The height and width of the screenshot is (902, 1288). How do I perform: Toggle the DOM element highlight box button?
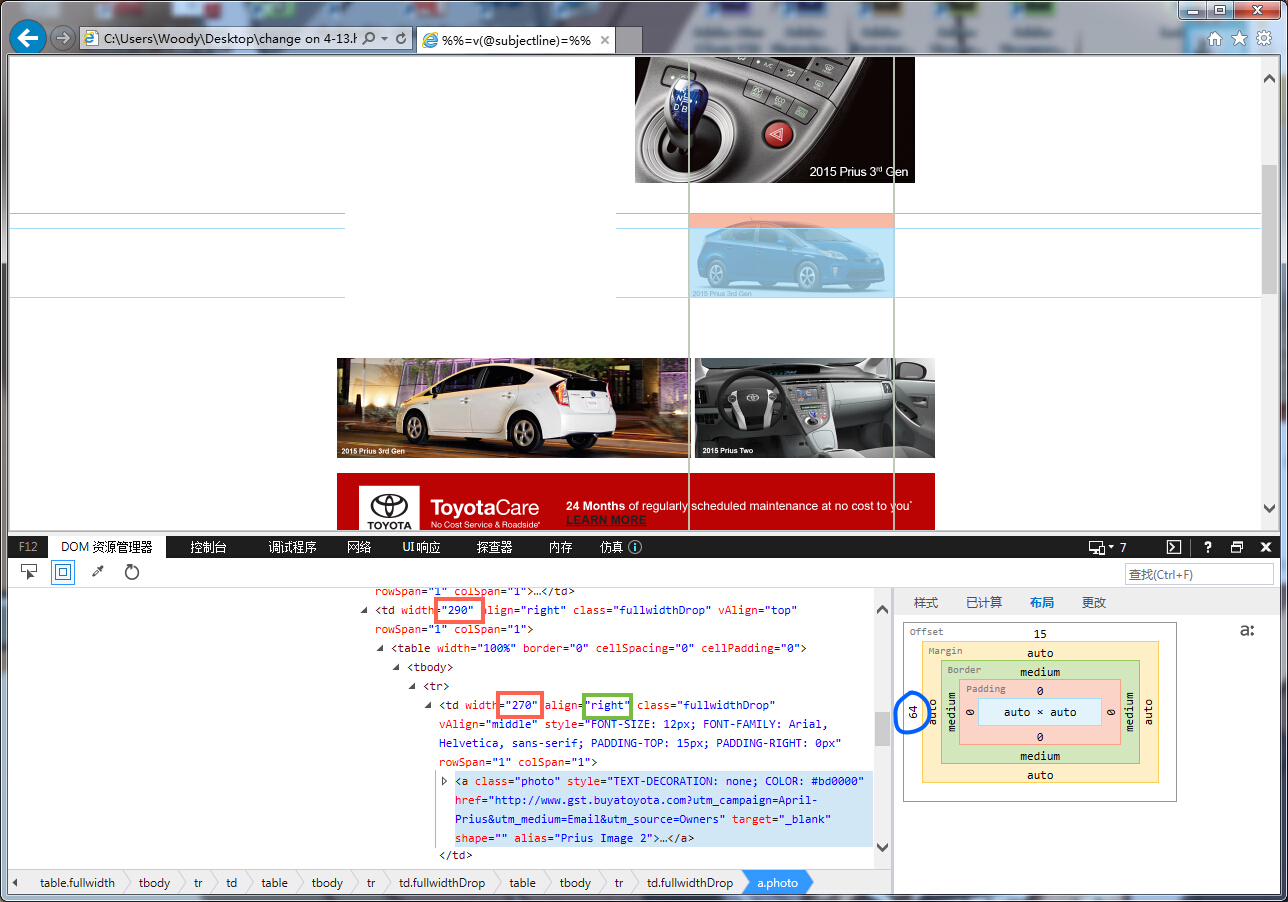[x=63, y=572]
